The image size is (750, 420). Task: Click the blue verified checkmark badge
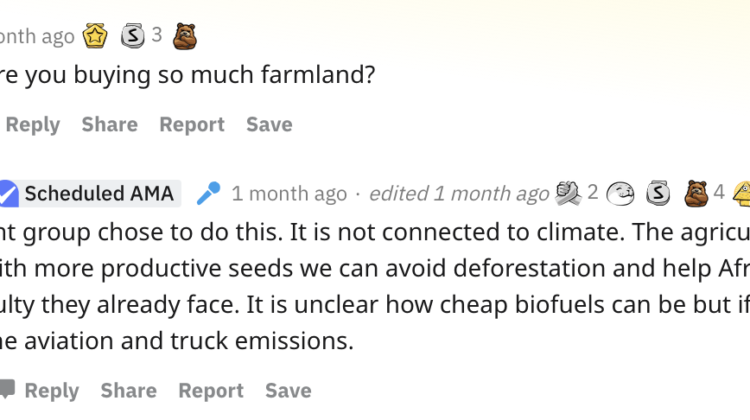7,193
